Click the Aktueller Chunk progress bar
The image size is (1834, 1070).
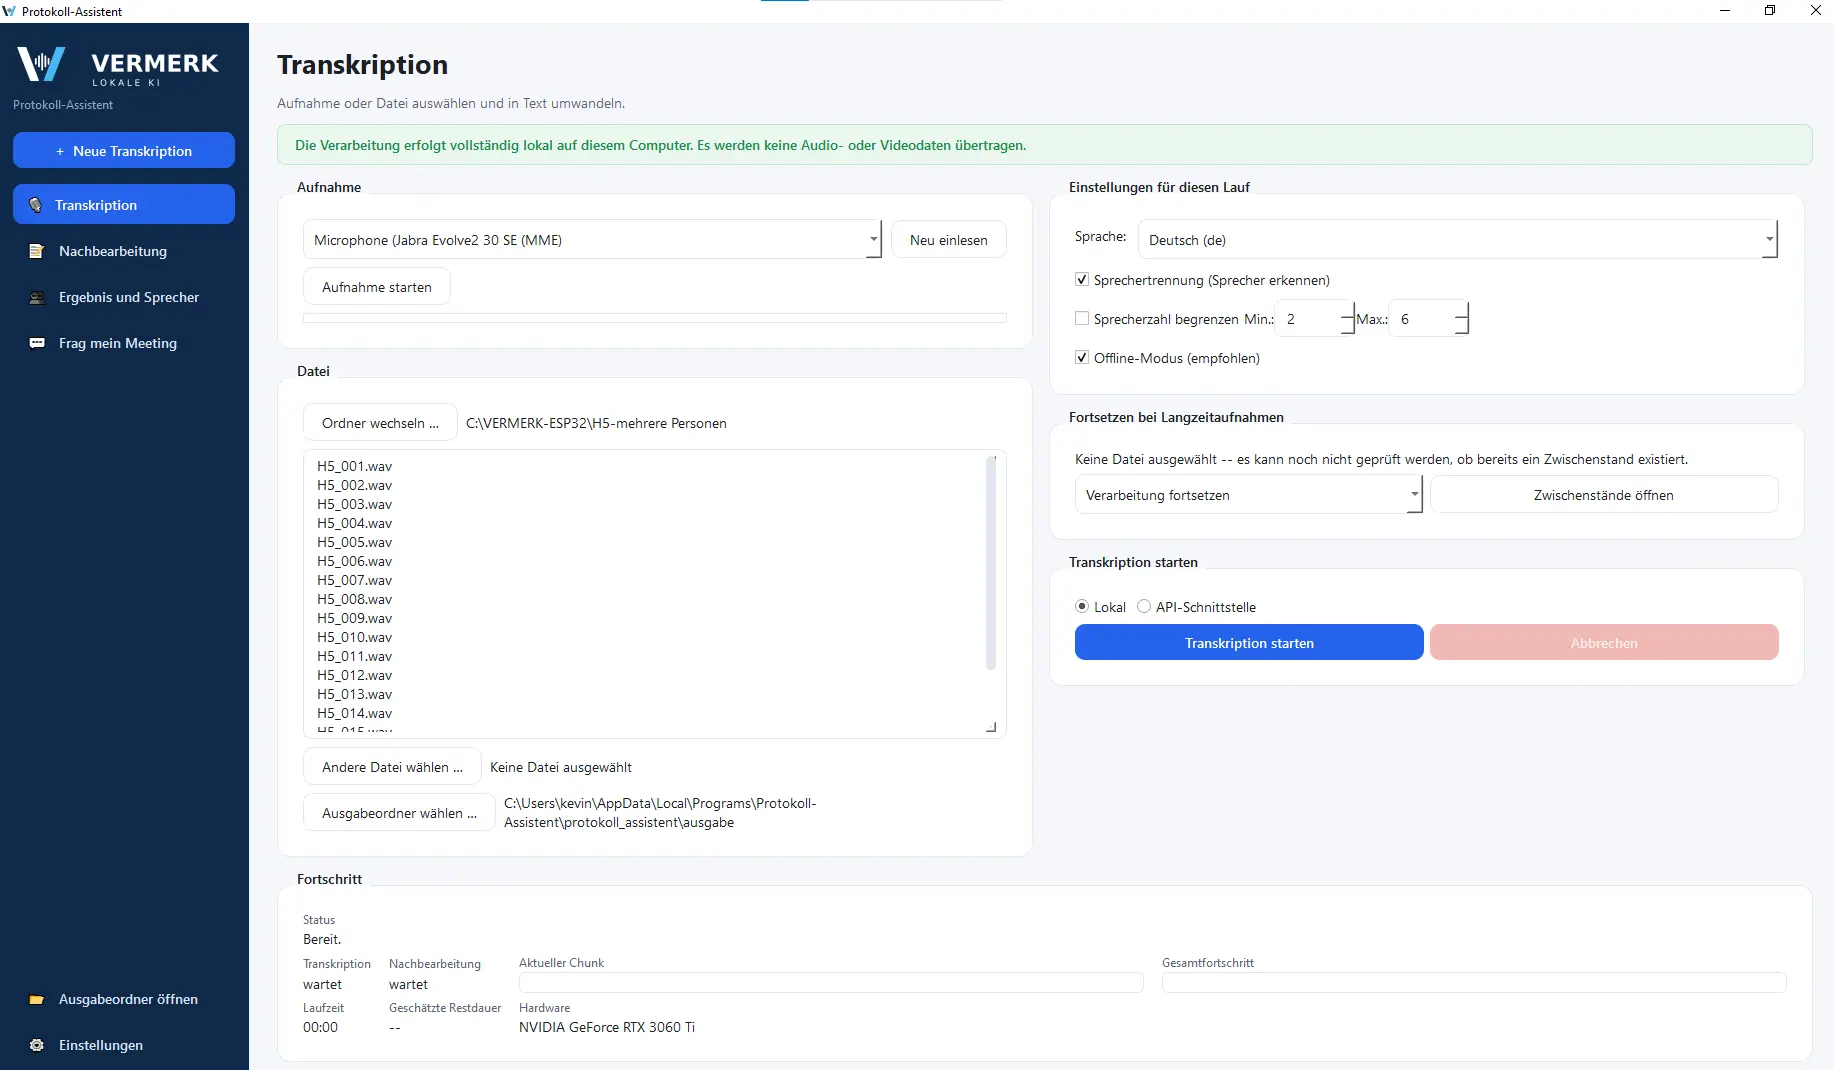pos(831,983)
